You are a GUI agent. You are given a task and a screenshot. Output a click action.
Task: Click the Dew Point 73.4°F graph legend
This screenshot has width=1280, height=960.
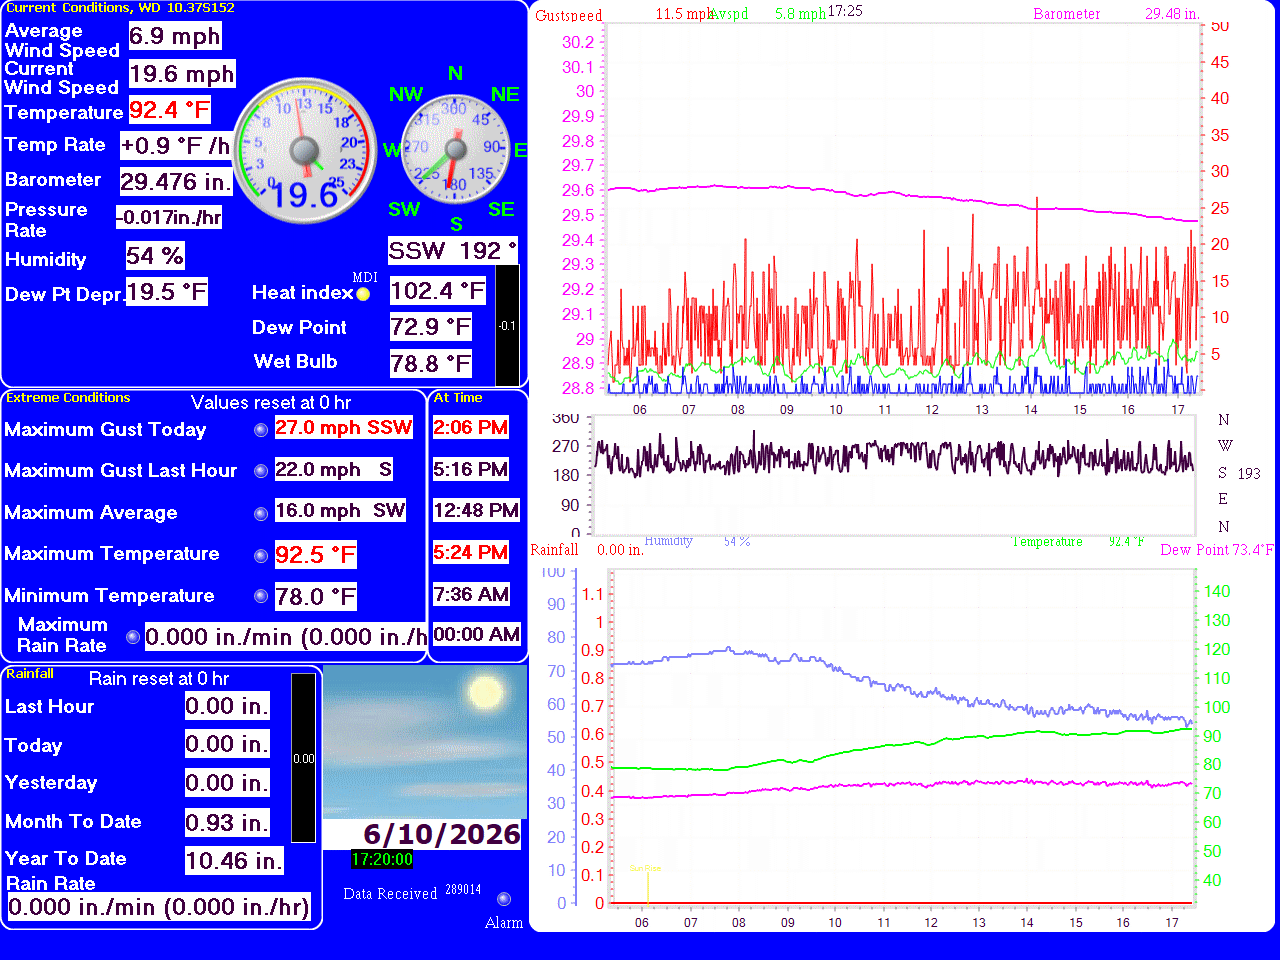point(1217,550)
